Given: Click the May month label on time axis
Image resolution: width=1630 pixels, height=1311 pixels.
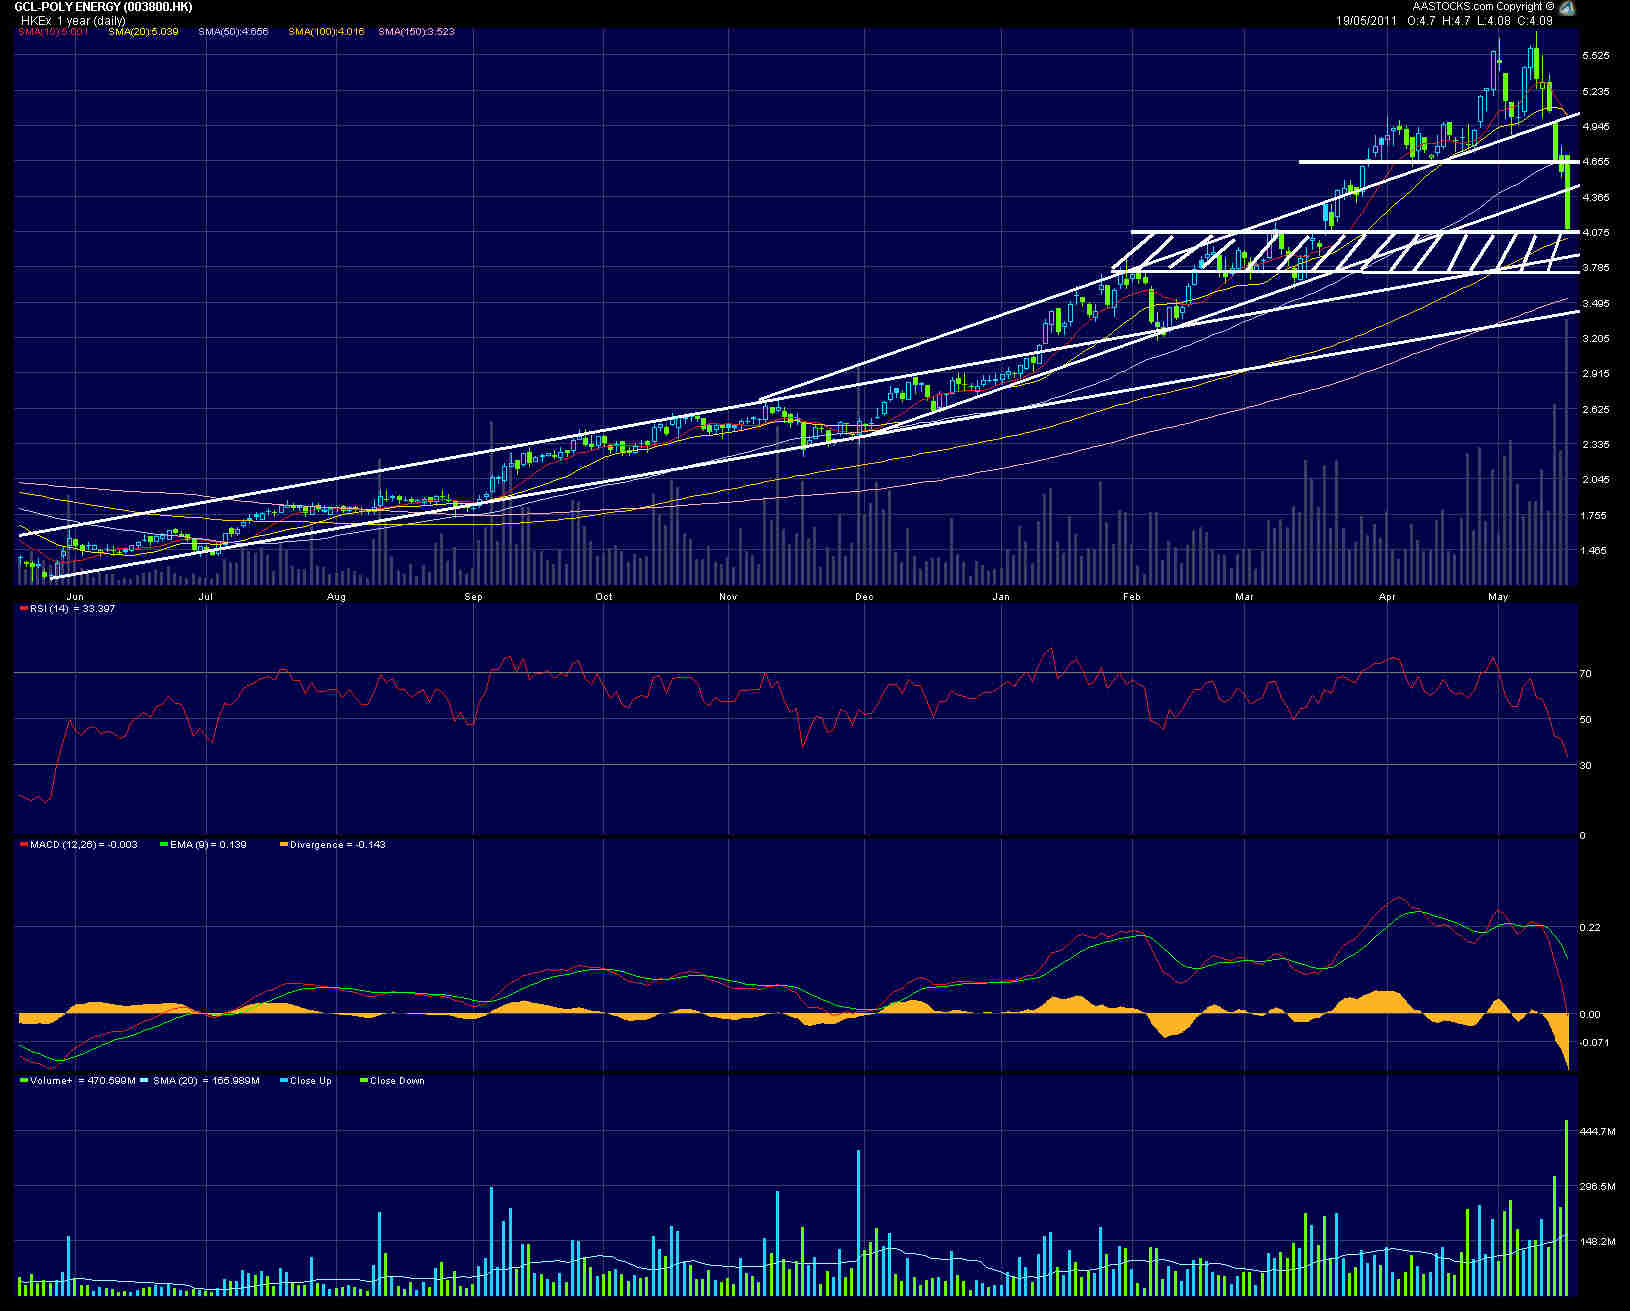Looking at the screenshot, I should coord(1498,597).
